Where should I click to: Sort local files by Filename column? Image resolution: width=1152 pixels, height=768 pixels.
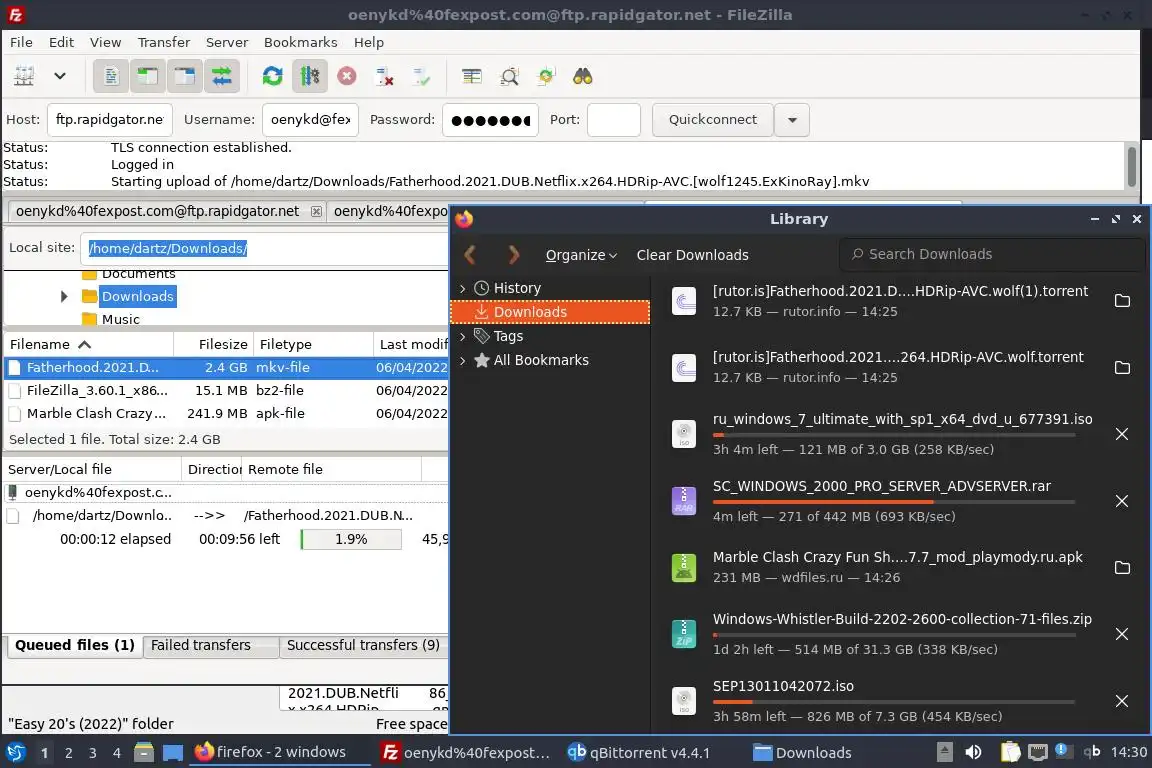coord(88,344)
